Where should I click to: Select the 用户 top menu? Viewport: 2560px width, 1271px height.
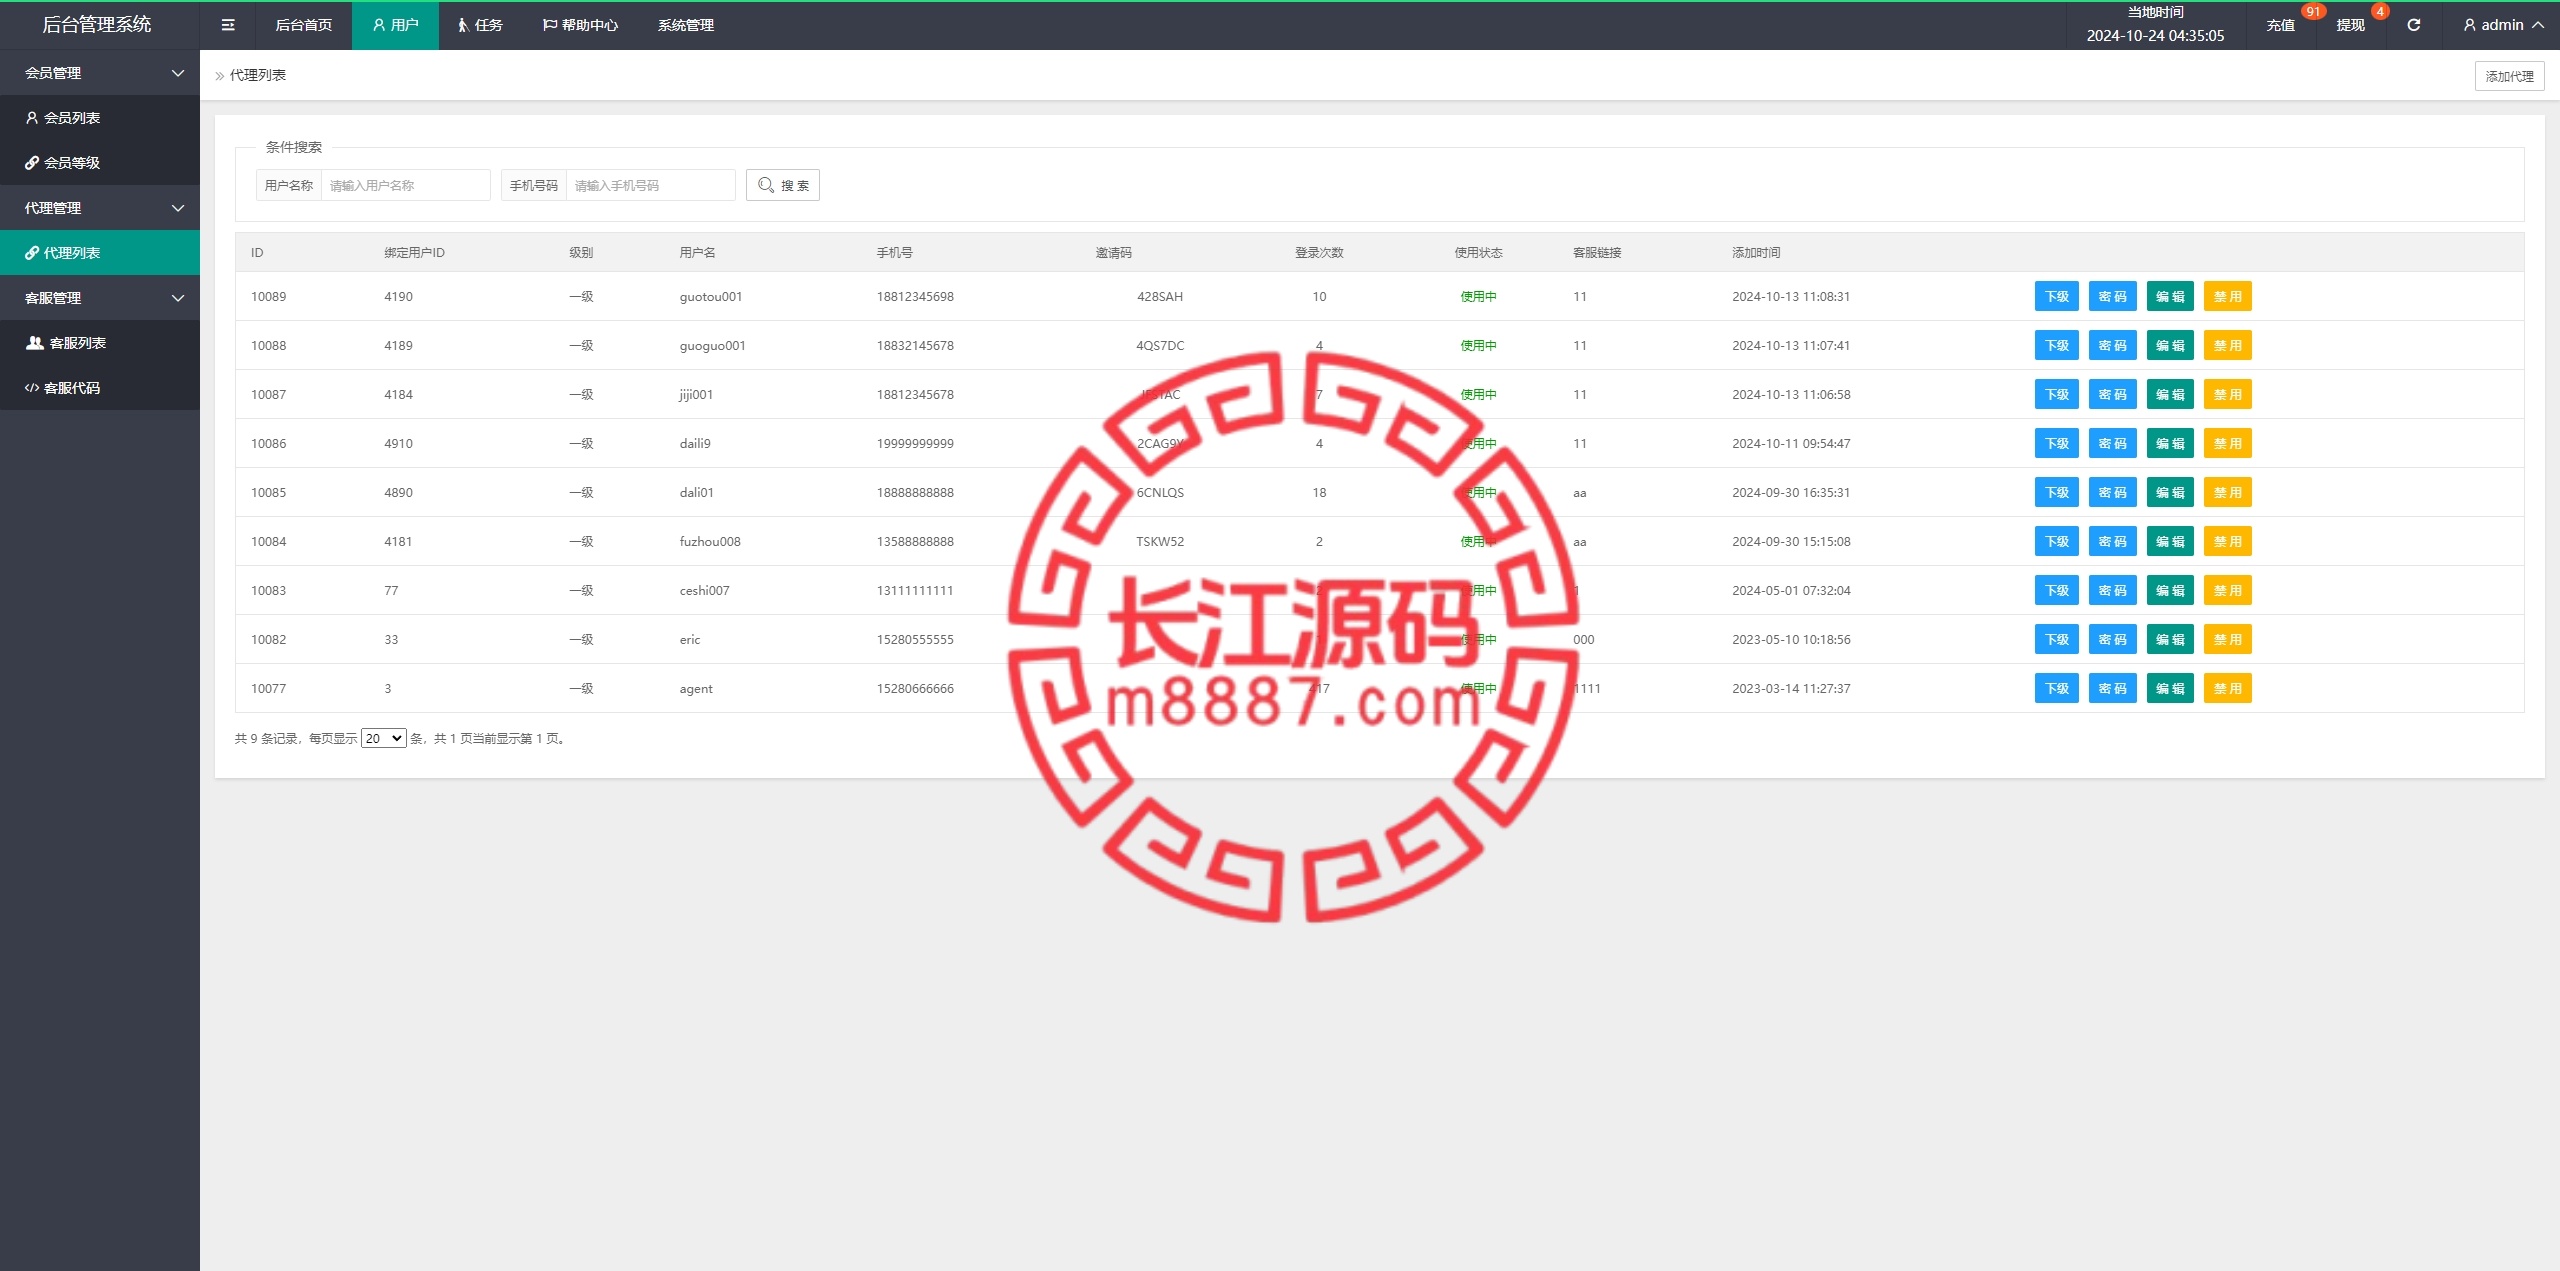click(395, 25)
